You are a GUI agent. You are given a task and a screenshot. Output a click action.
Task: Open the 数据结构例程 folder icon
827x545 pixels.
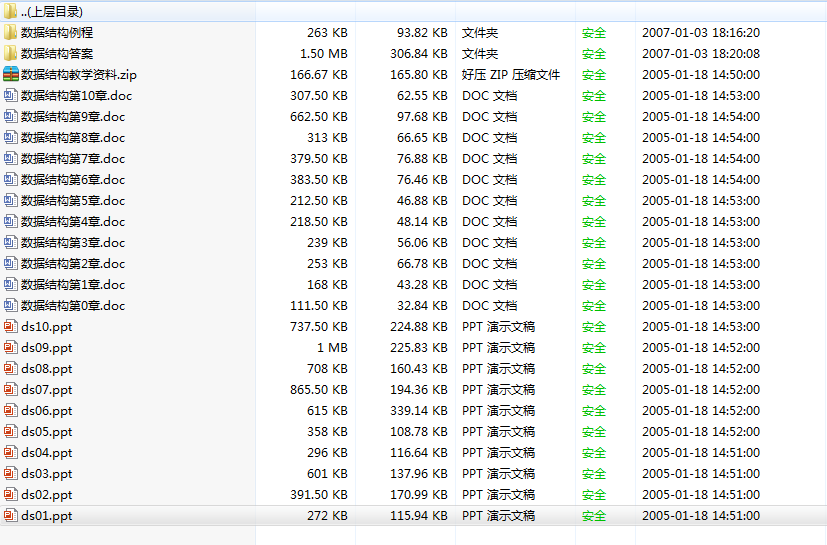coord(11,32)
